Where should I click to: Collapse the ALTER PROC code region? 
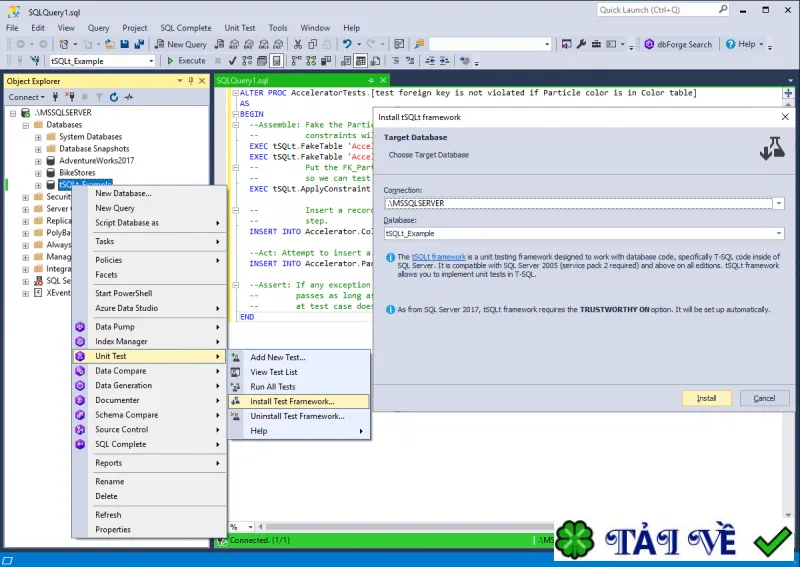(x=236, y=93)
